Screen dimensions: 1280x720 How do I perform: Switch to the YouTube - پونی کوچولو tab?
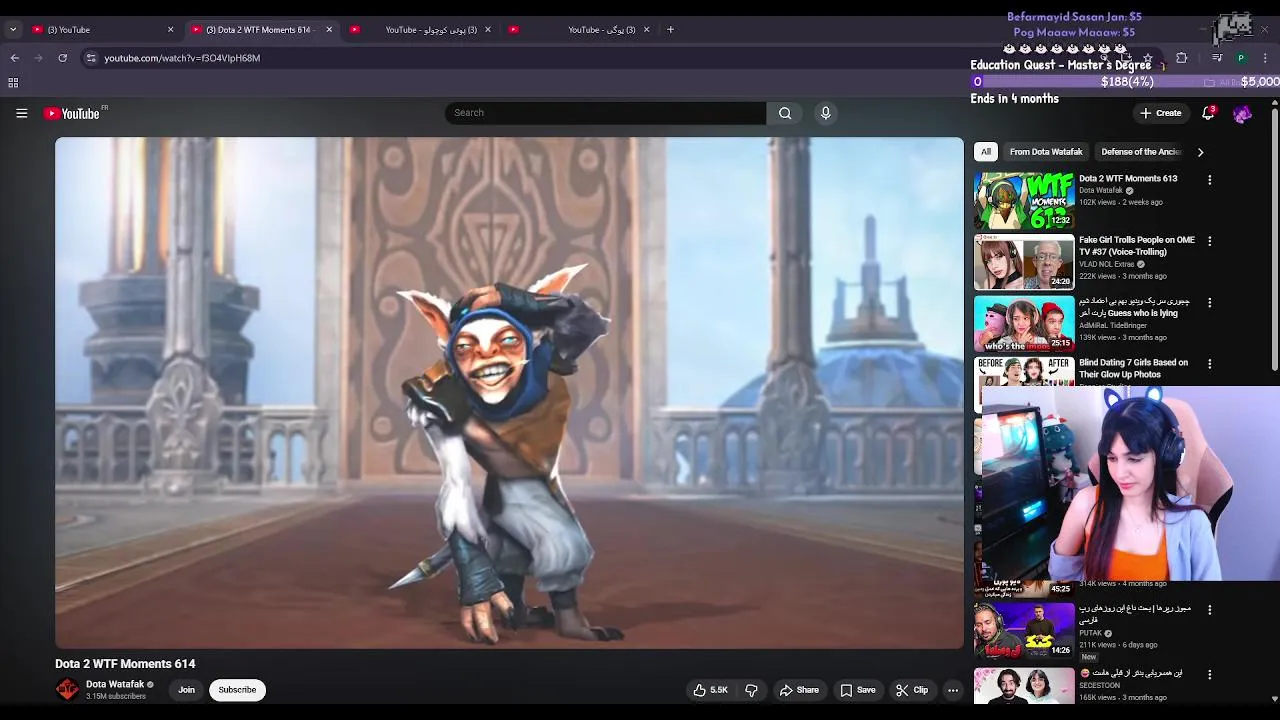pyautogui.click(x=420, y=30)
